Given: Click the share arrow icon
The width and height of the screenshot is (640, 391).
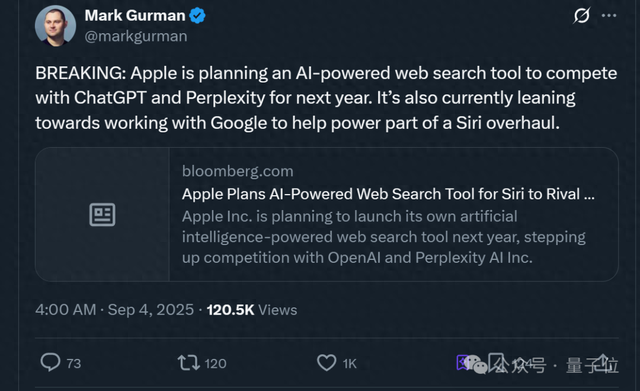Looking at the screenshot, I should tap(602, 363).
